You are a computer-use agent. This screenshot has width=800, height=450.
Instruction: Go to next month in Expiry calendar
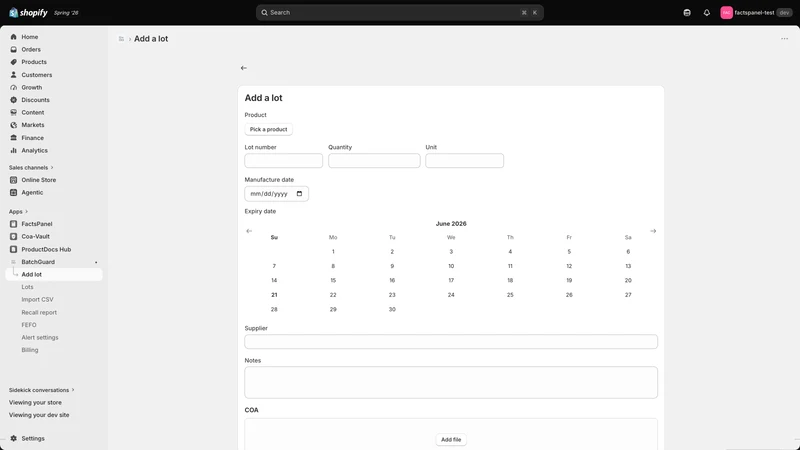coord(653,231)
